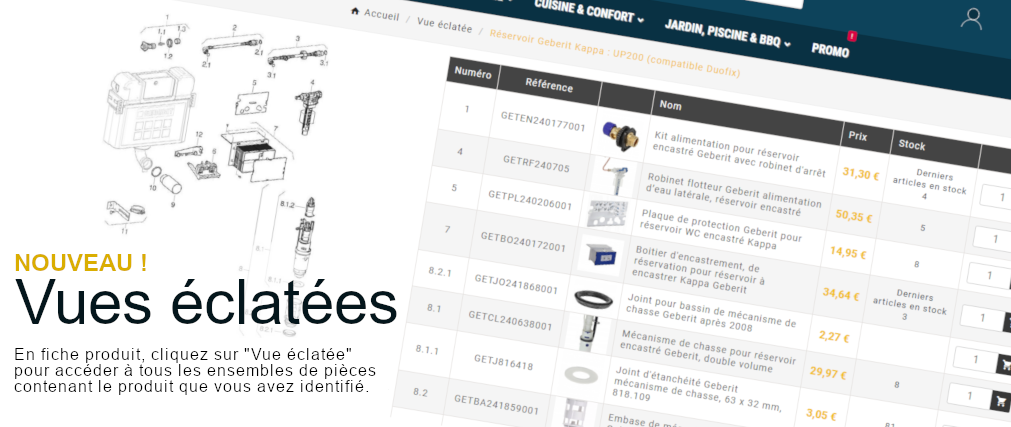This screenshot has width=1011, height=427.
Task: Open the Mécanisme de chasse thumbnail
Action: click(588, 335)
